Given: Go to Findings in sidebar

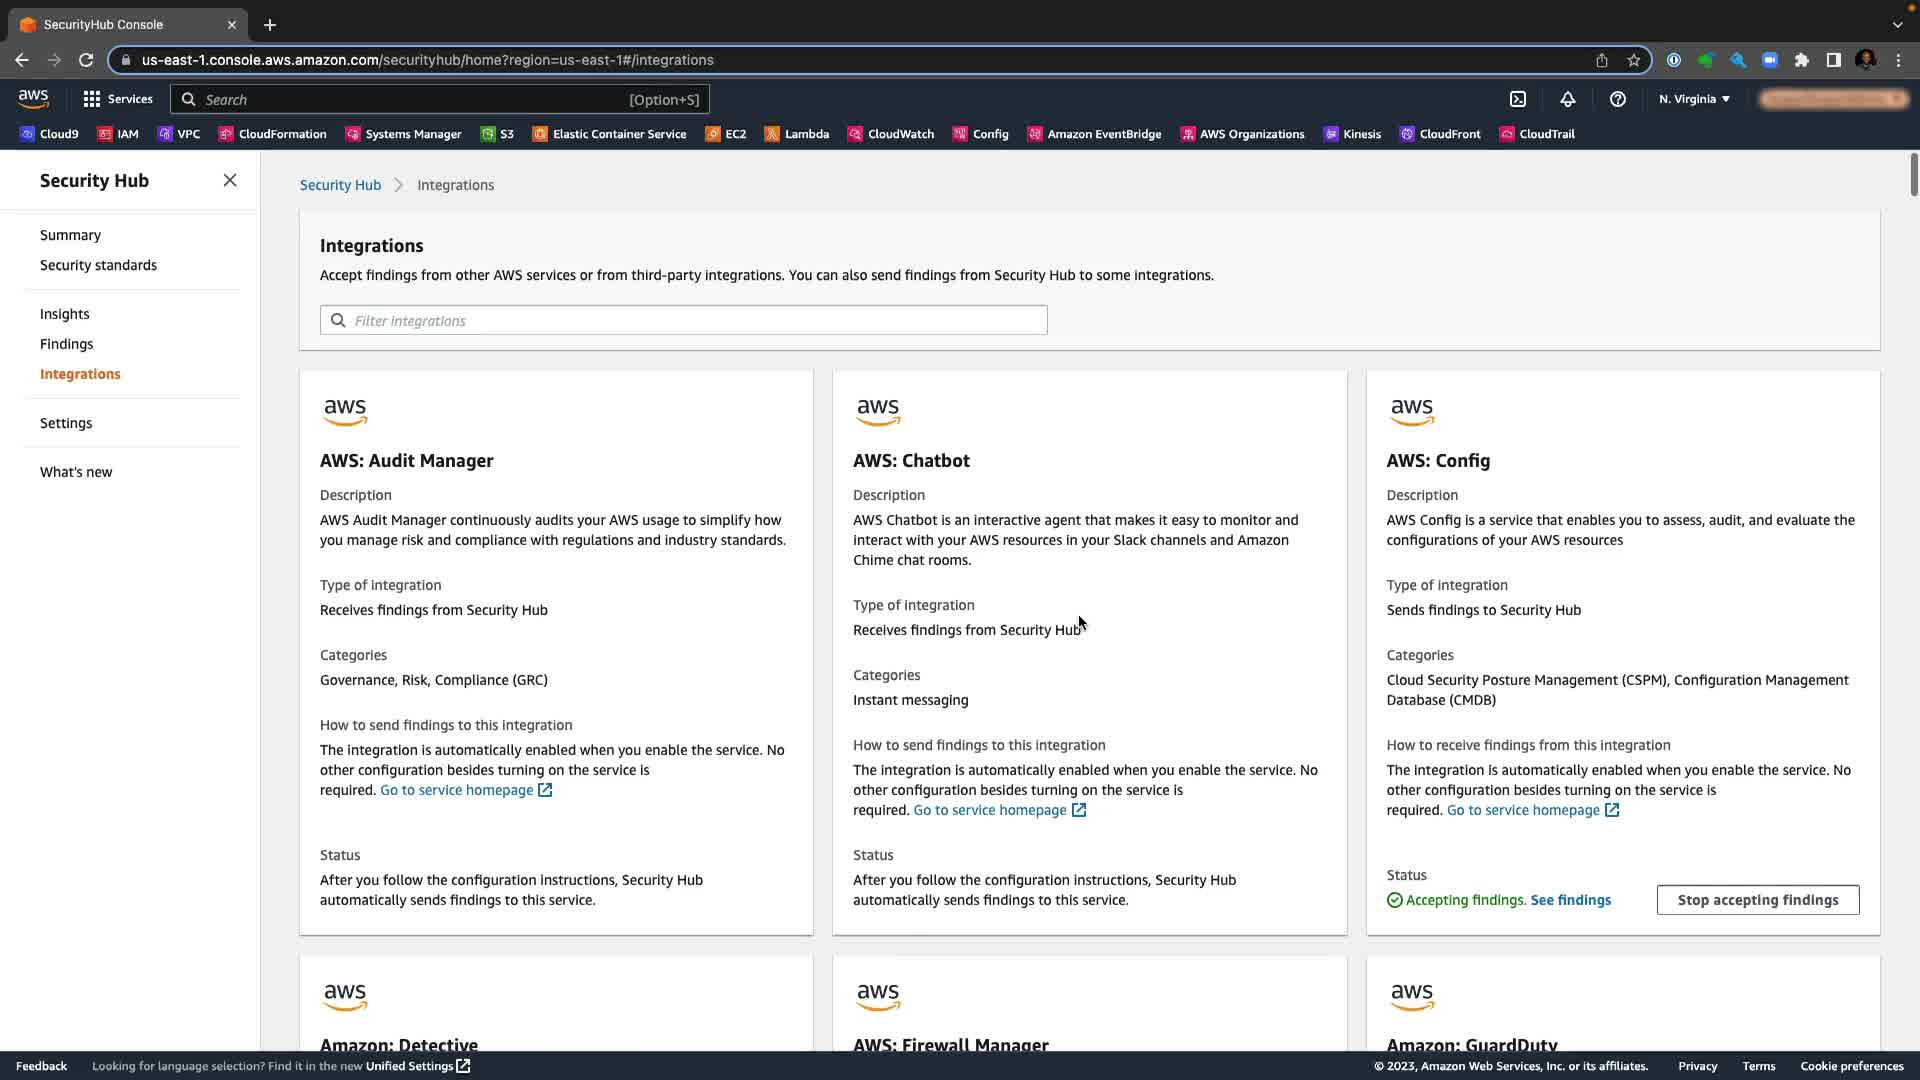Looking at the screenshot, I should point(66,344).
